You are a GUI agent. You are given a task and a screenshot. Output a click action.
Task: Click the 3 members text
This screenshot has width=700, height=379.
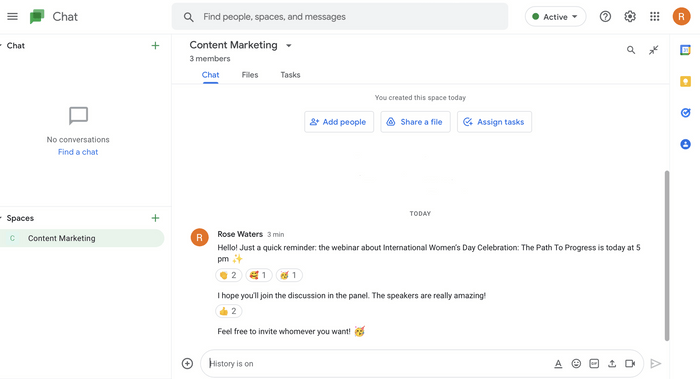point(210,58)
